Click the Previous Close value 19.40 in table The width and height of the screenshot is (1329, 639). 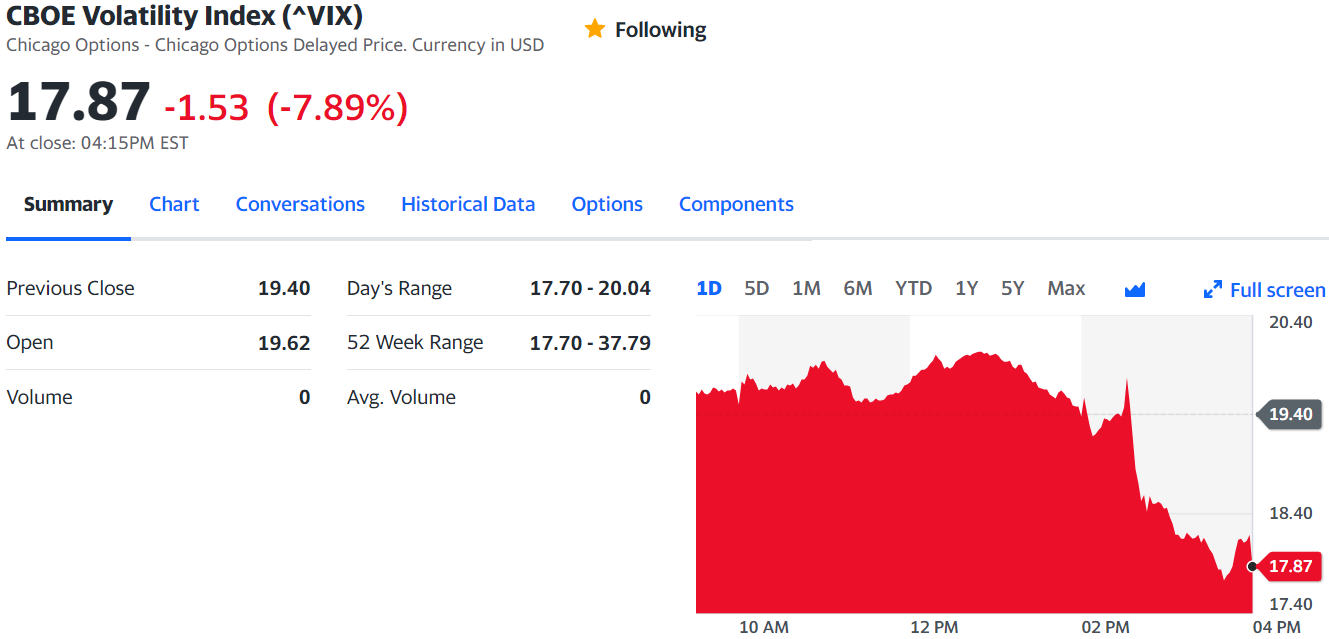point(284,288)
